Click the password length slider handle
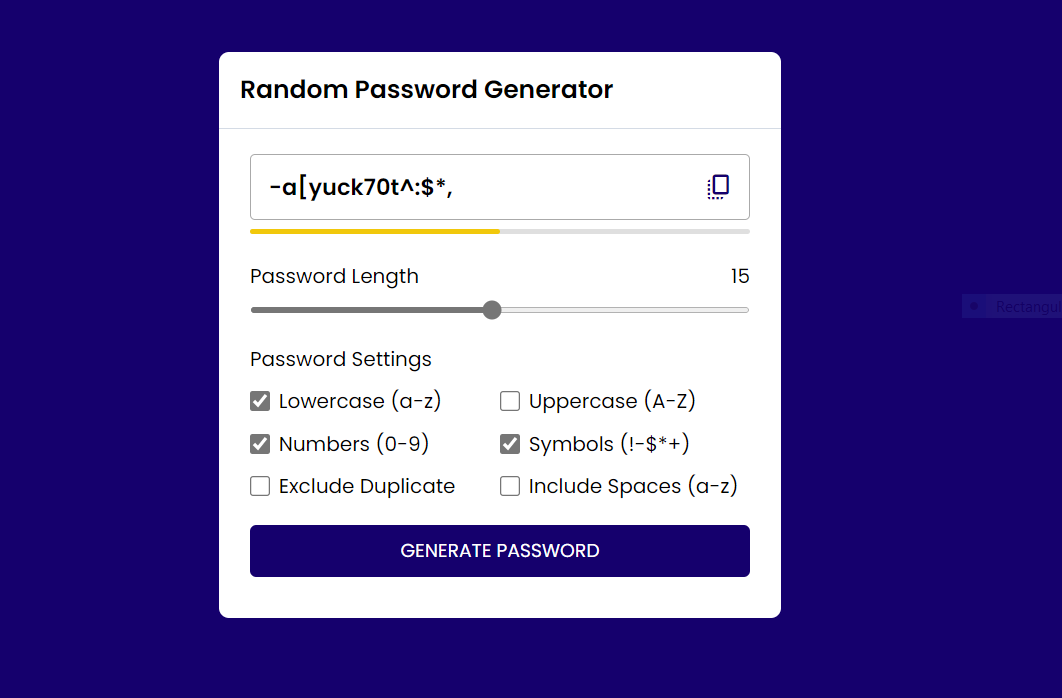The image size is (1062, 698). pos(492,310)
